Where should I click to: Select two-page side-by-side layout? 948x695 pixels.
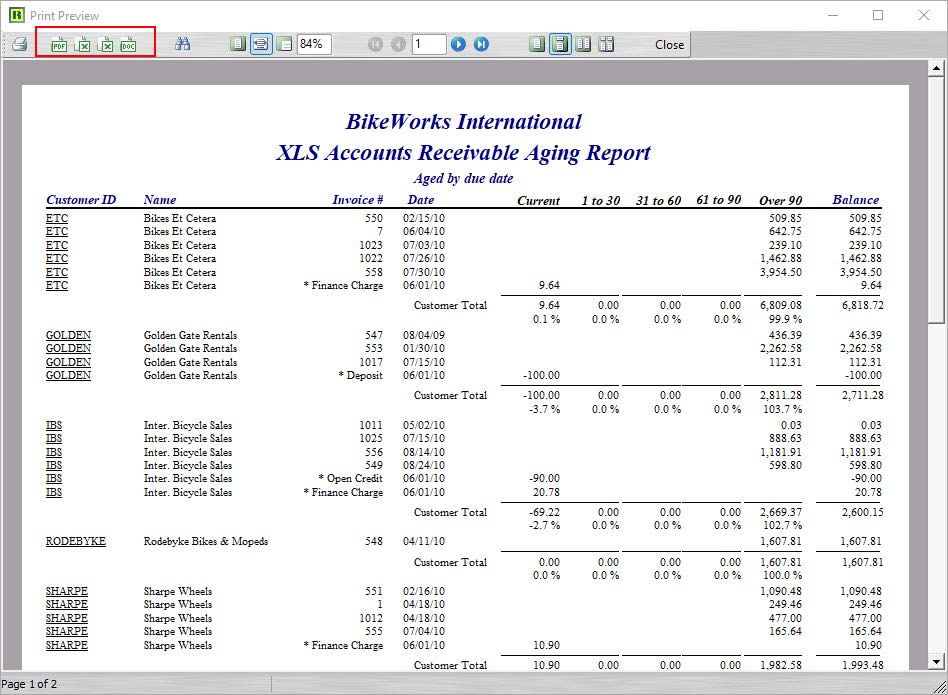click(582, 44)
